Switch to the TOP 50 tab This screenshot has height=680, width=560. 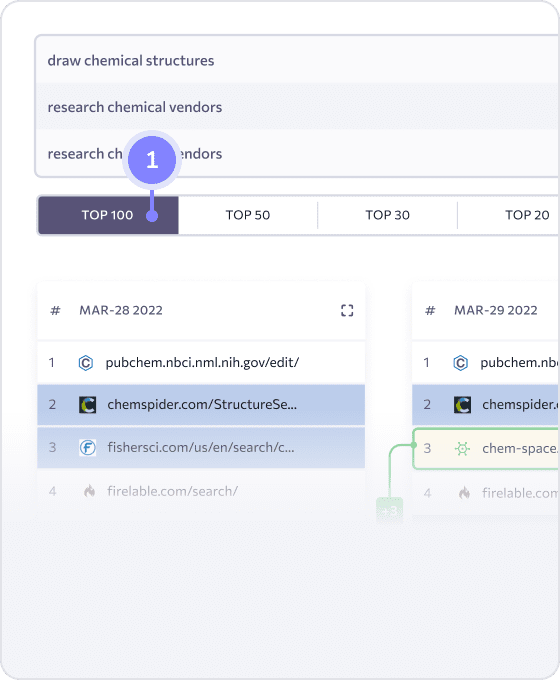(248, 215)
